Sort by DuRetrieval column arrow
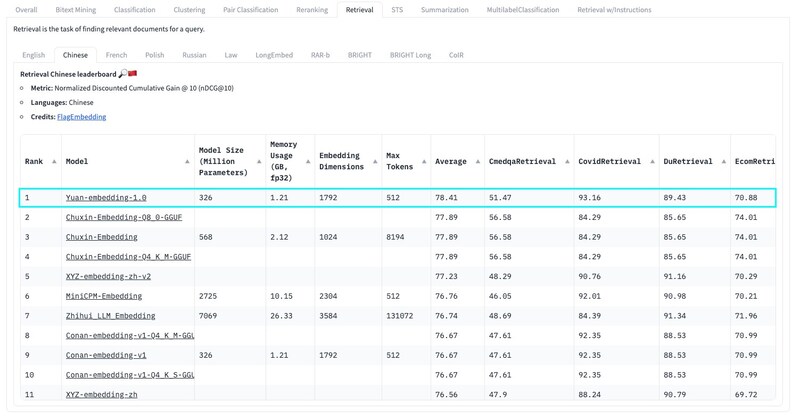800x419 pixels. coord(724,161)
